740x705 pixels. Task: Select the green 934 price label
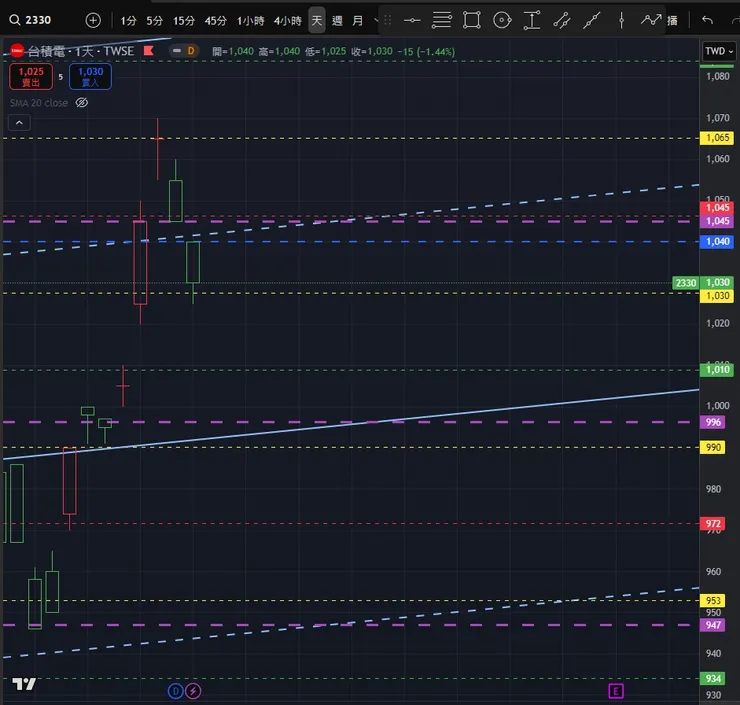click(x=713, y=679)
